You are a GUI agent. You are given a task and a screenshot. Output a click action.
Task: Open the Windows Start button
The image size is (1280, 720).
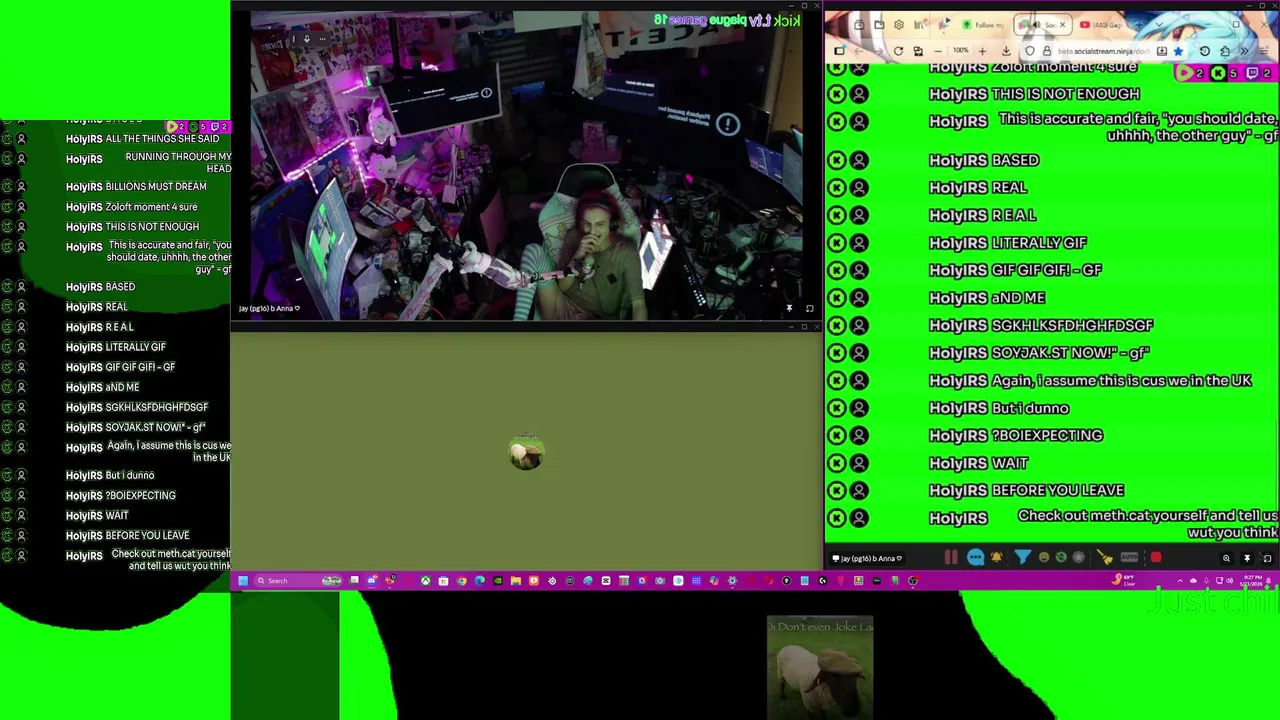click(243, 580)
